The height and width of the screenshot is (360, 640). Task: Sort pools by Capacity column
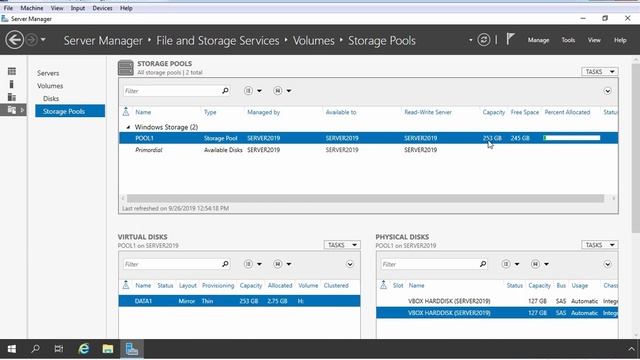coord(493,112)
